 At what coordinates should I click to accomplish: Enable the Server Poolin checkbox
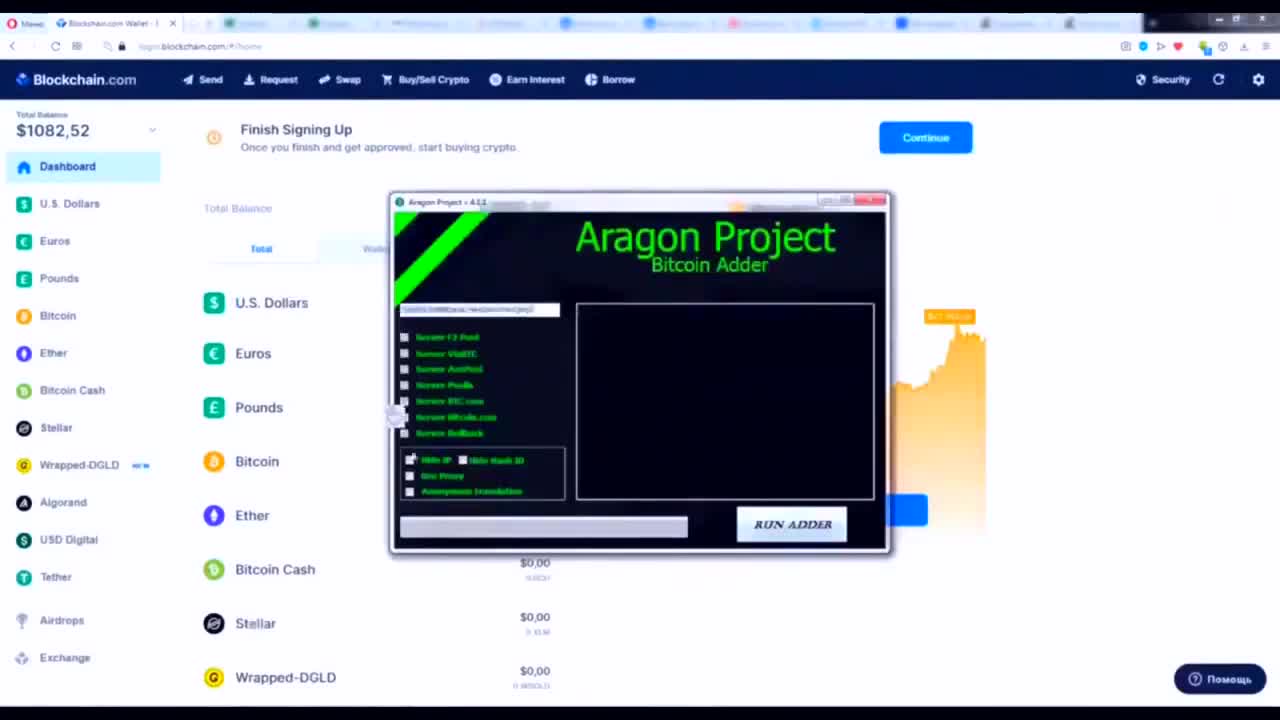[x=404, y=386]
